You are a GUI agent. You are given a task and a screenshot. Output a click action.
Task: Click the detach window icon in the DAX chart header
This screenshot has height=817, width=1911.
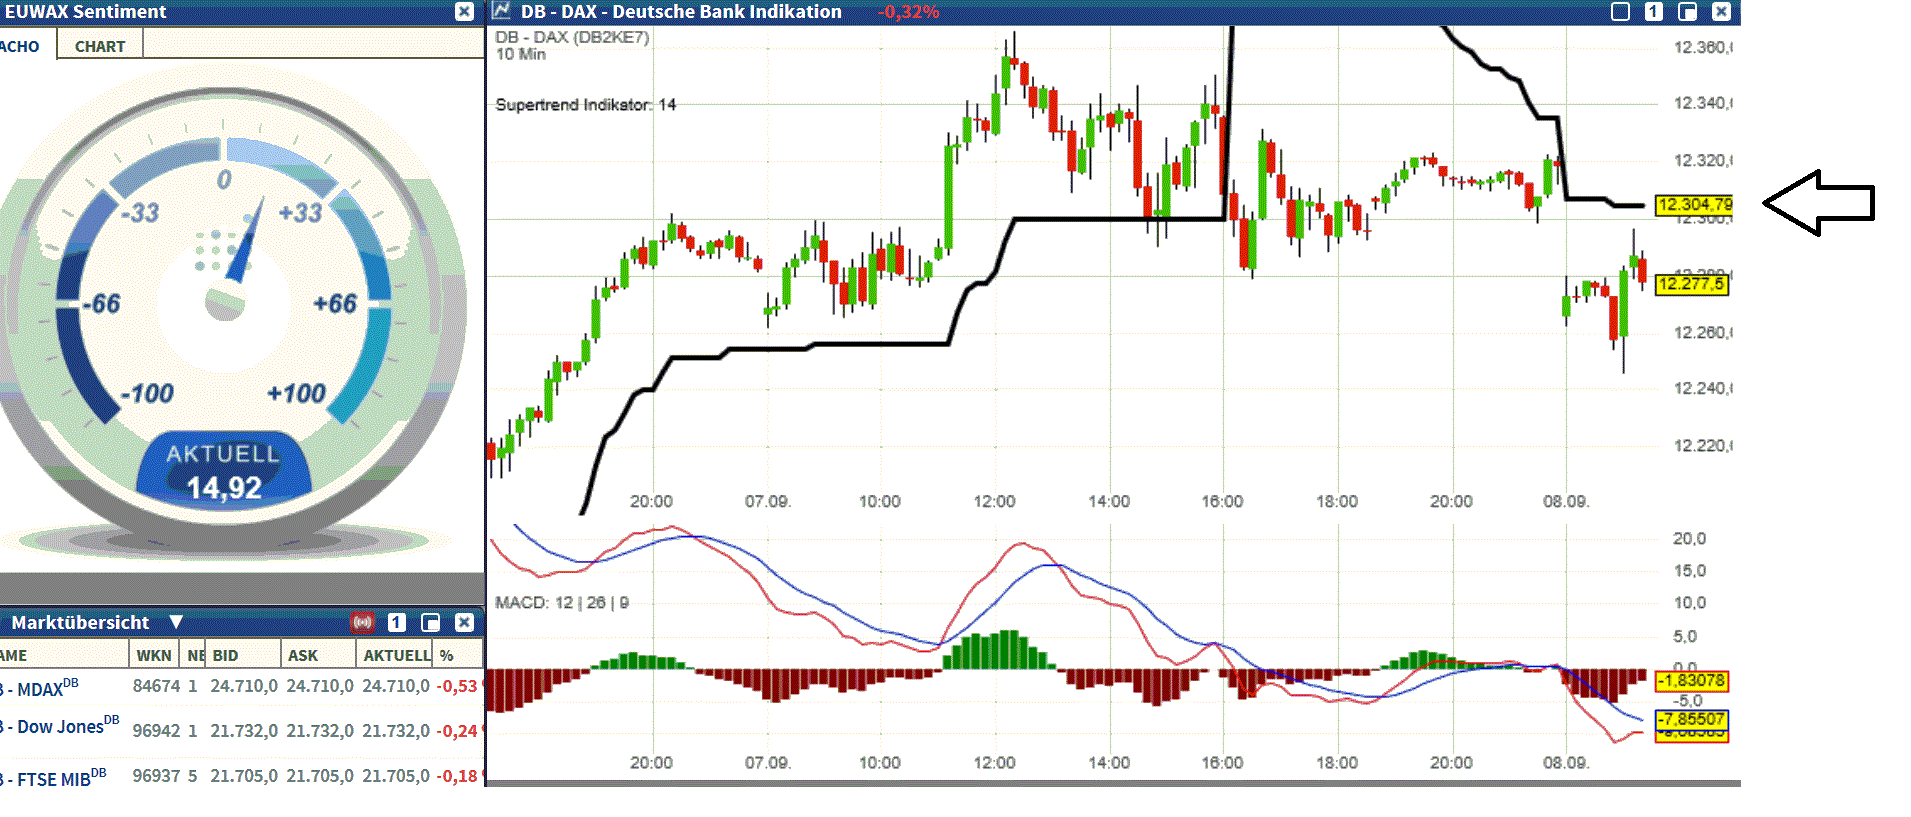1687,11
